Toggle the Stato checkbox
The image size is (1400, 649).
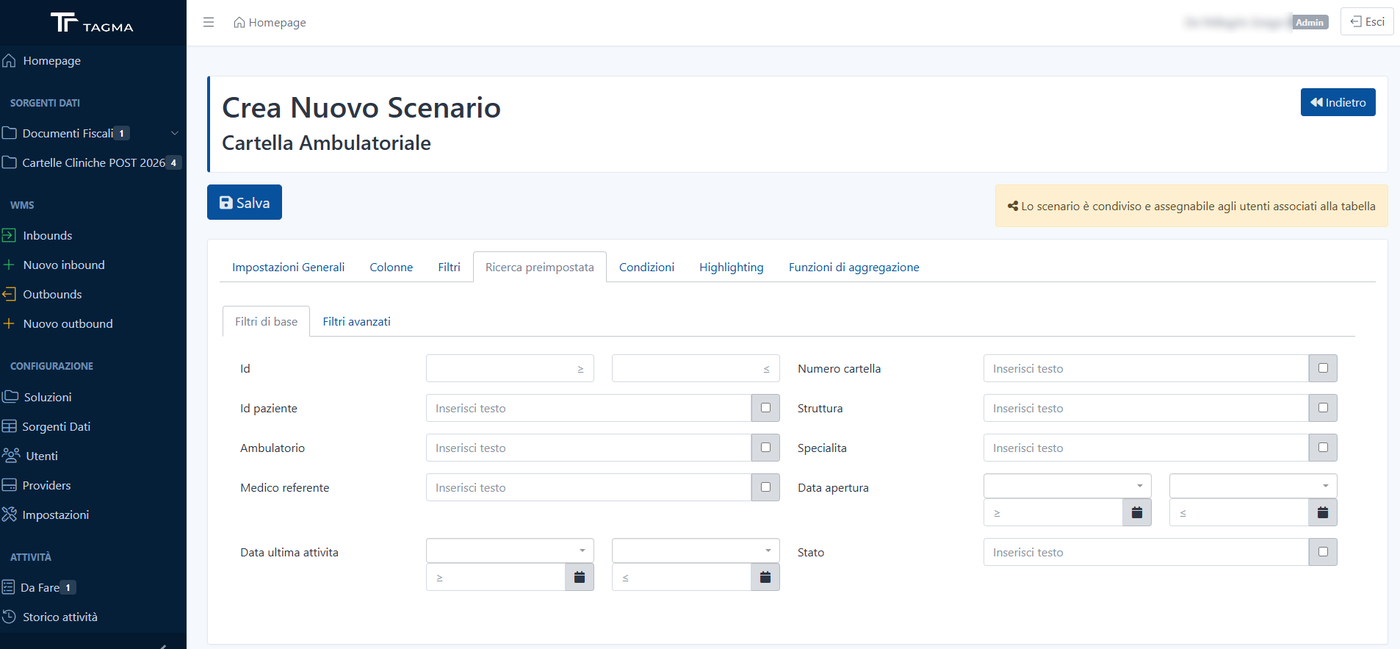click(1323, 552)
